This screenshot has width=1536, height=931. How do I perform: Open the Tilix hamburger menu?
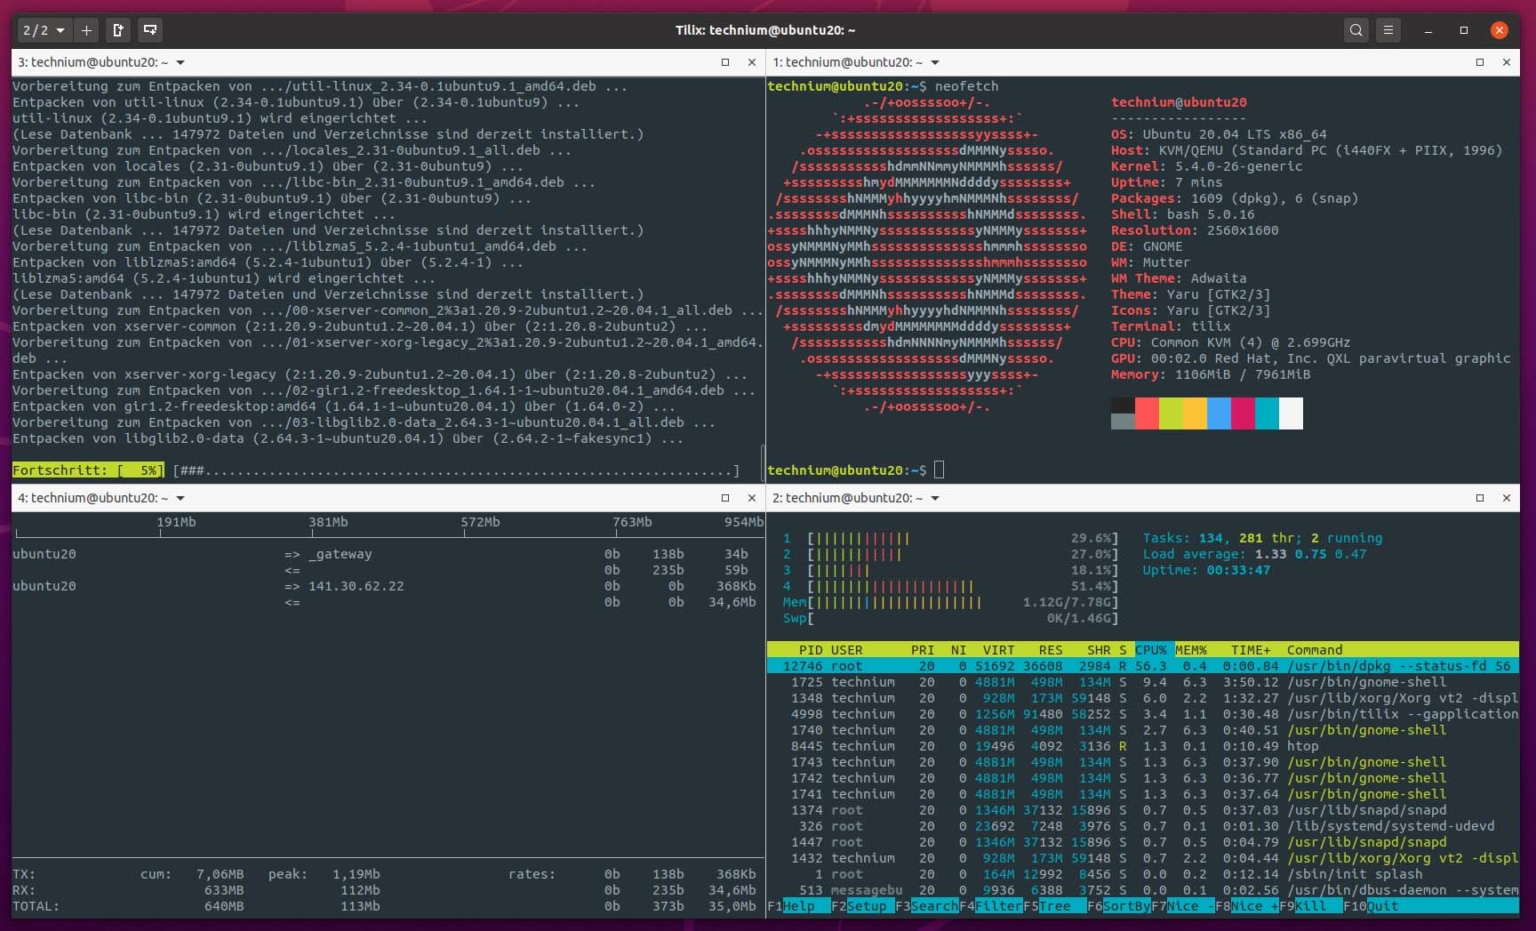pos(1388,30)
